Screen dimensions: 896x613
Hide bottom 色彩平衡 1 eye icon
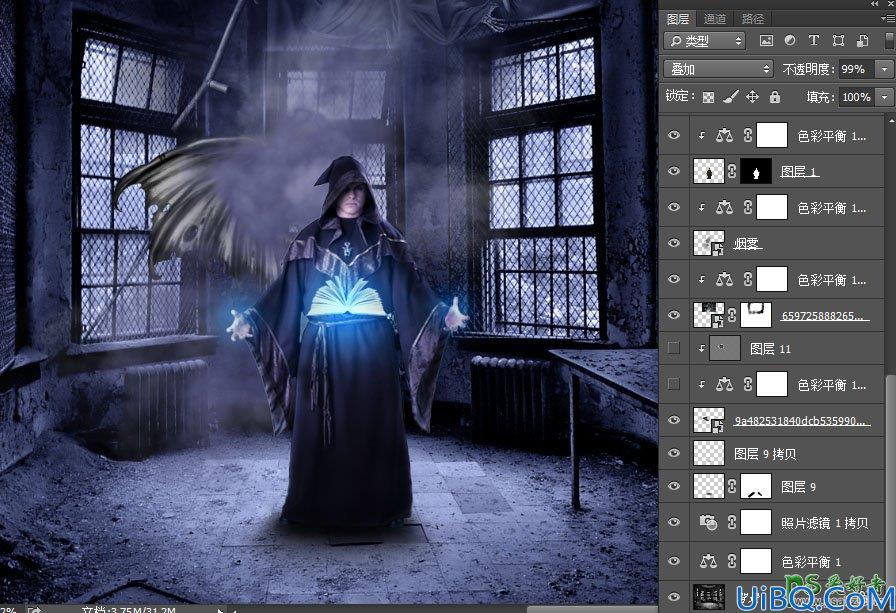point(674,561)
